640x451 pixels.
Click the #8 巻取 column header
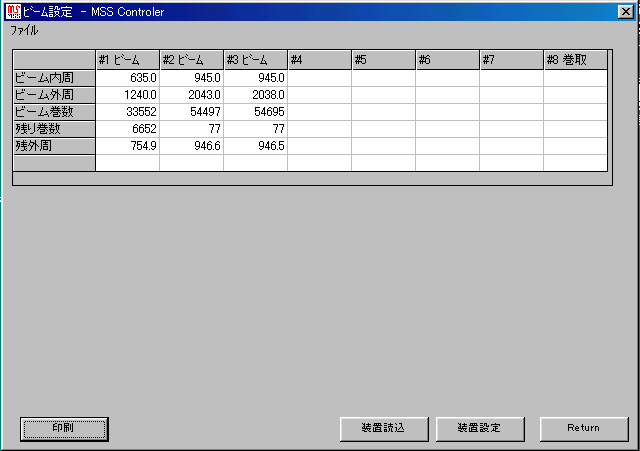(575, 60)
